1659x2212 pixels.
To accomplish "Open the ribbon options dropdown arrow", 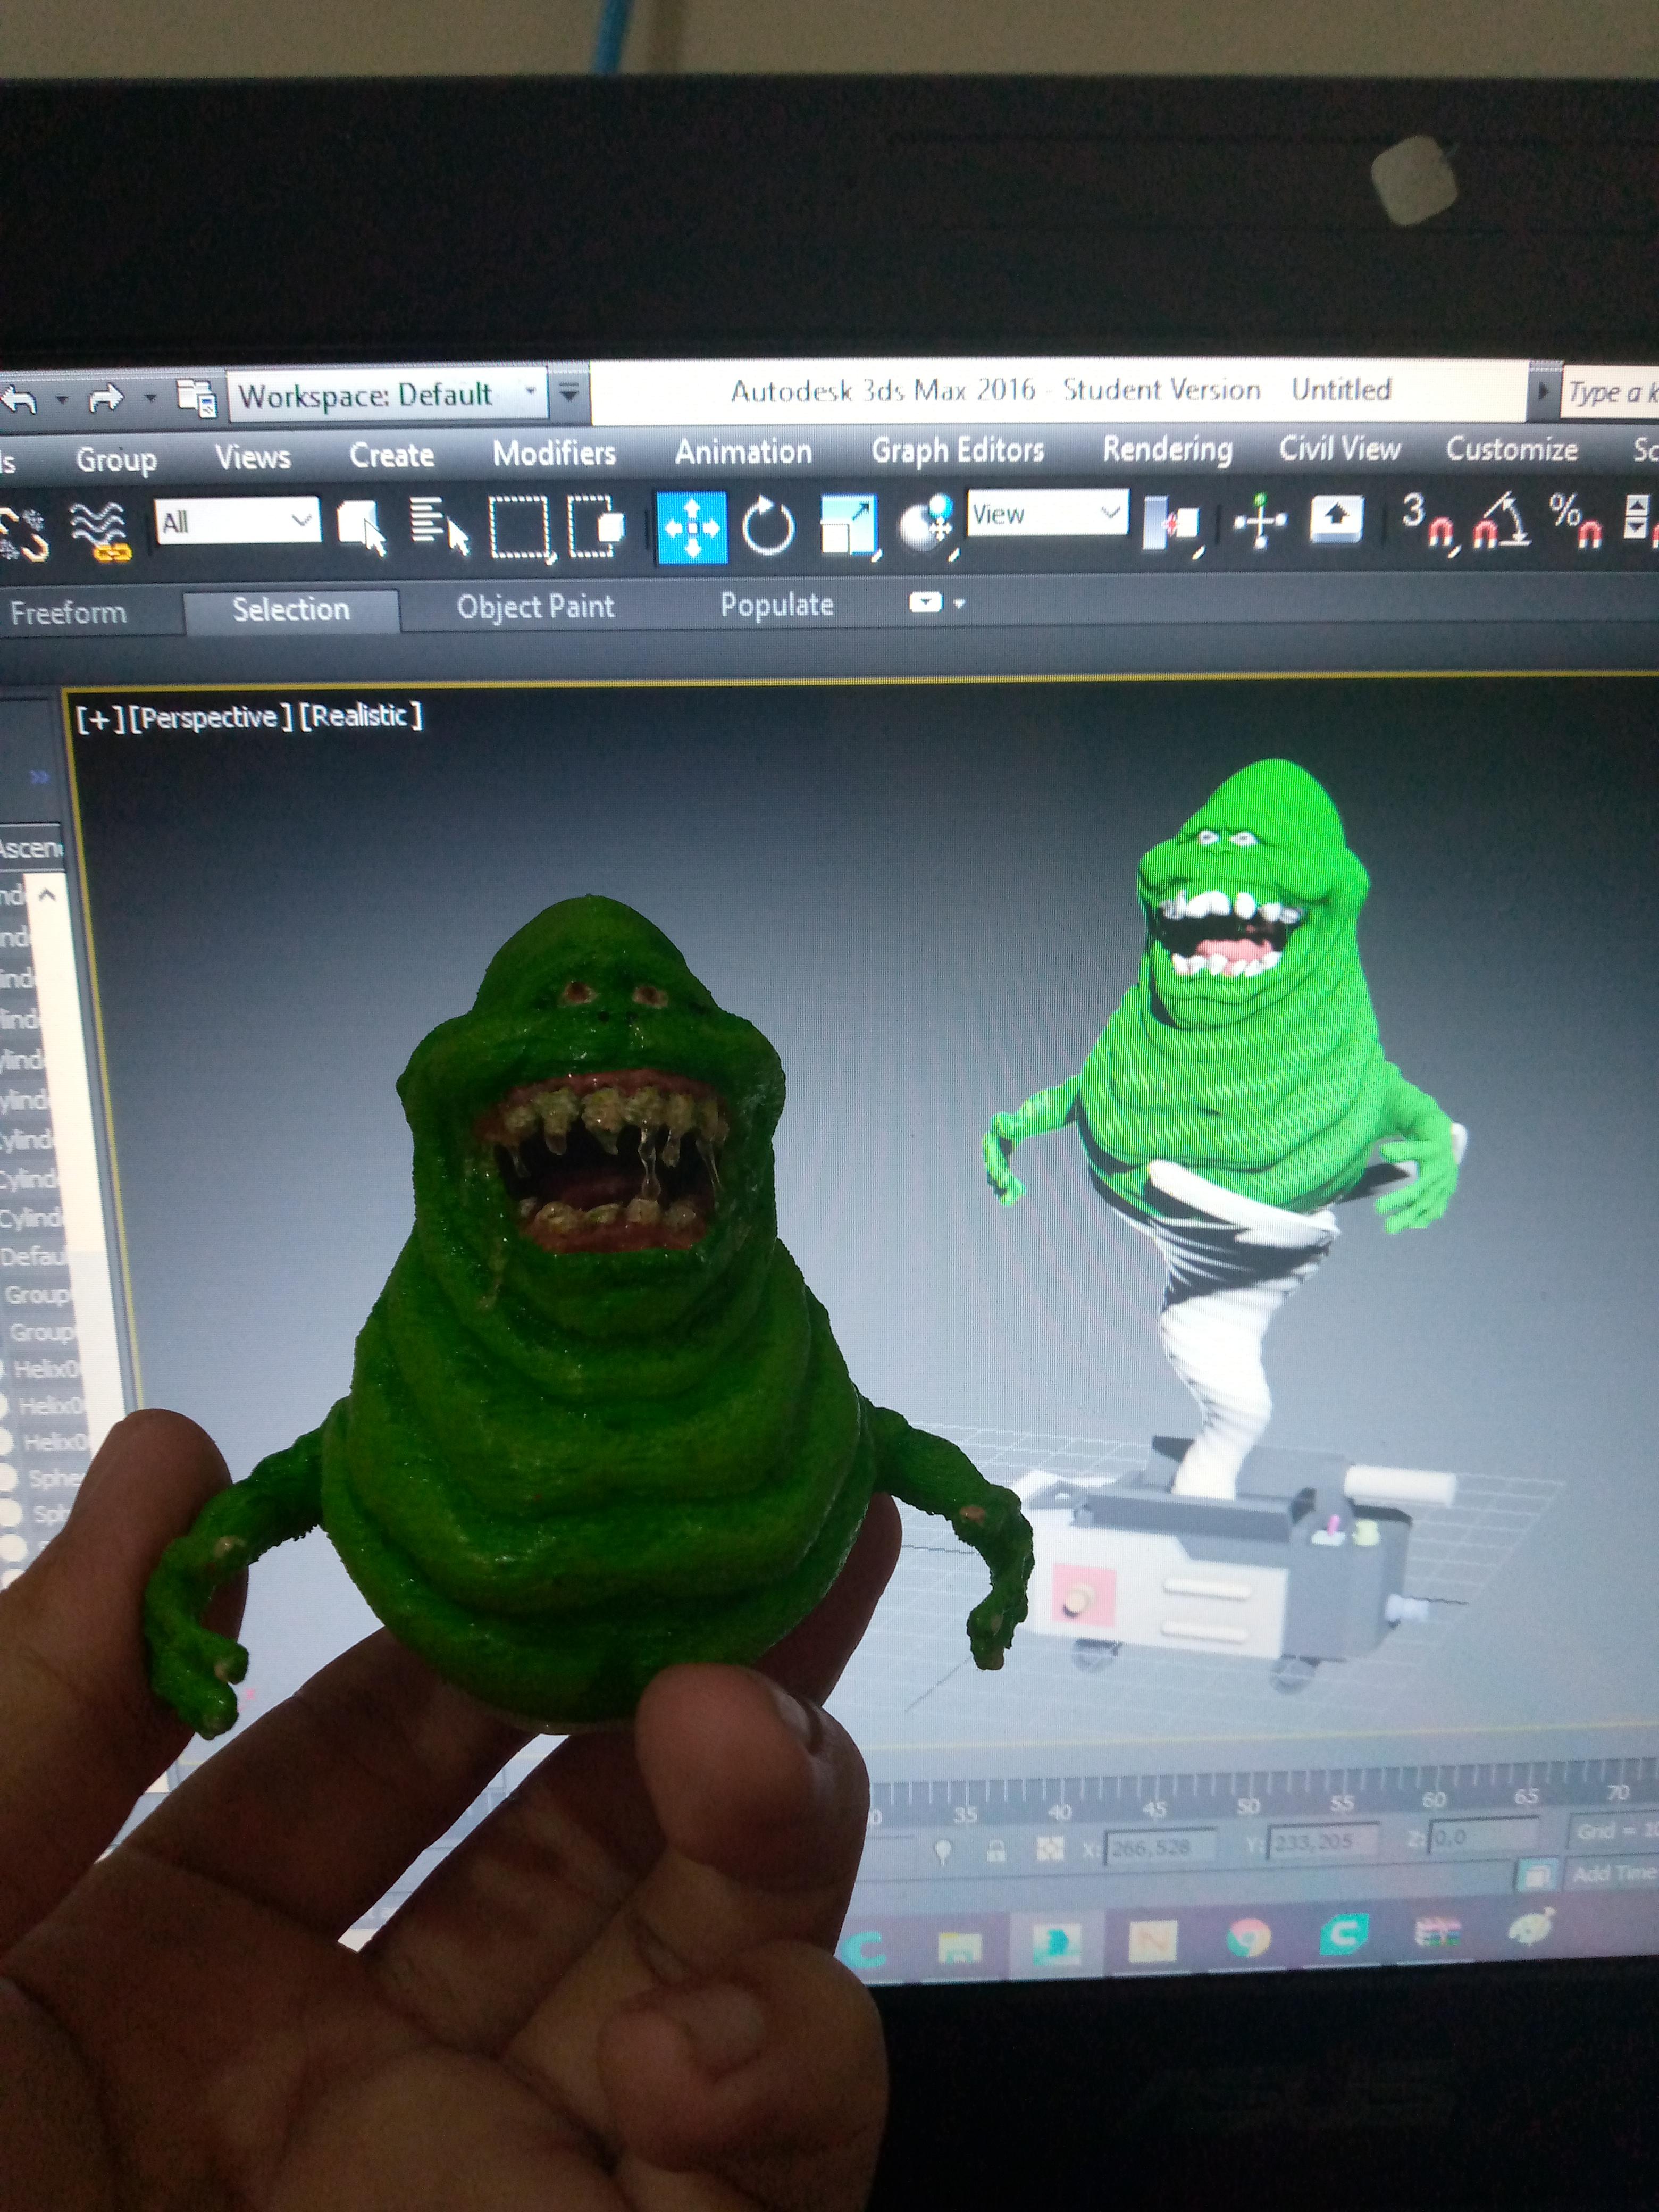I will point(960,603).
